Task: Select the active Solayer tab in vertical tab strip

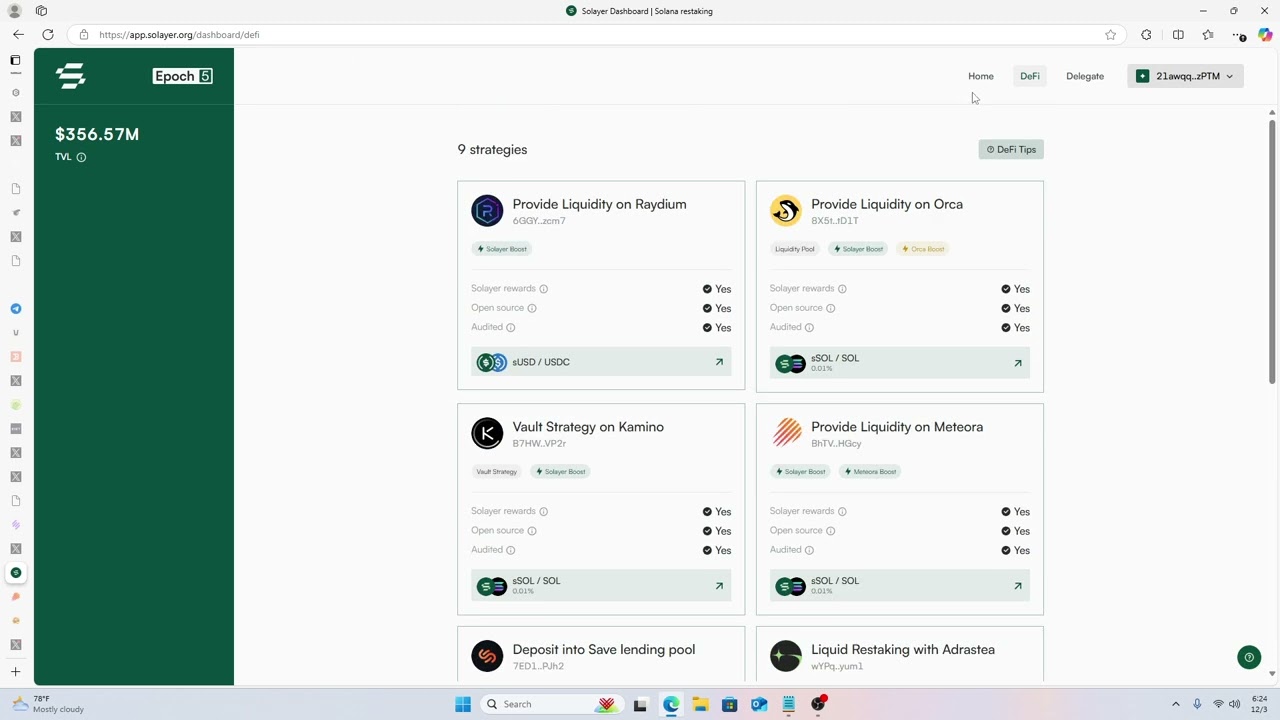Action: point(15,573)
